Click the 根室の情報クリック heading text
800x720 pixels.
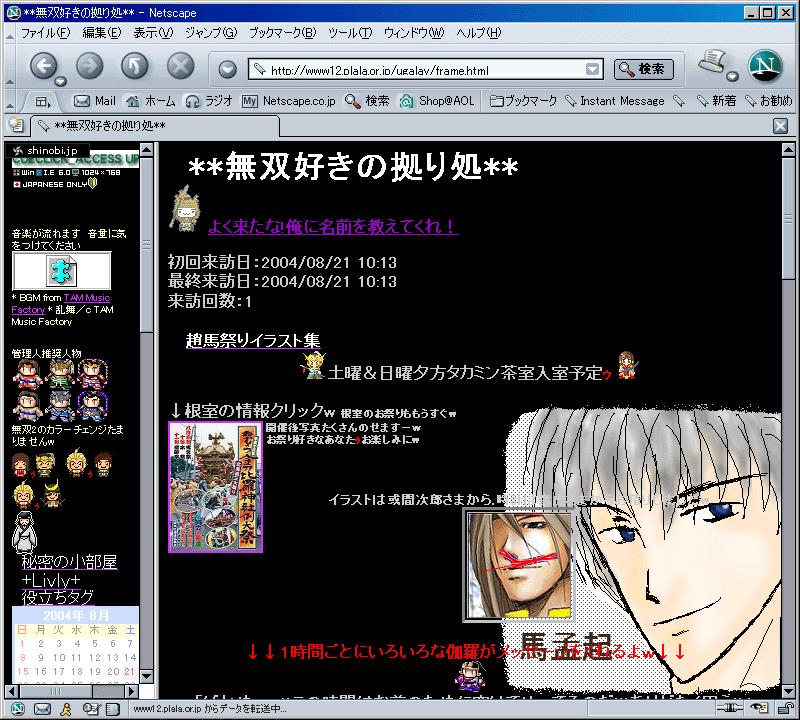pyautogui.click(x=253, y=410)
